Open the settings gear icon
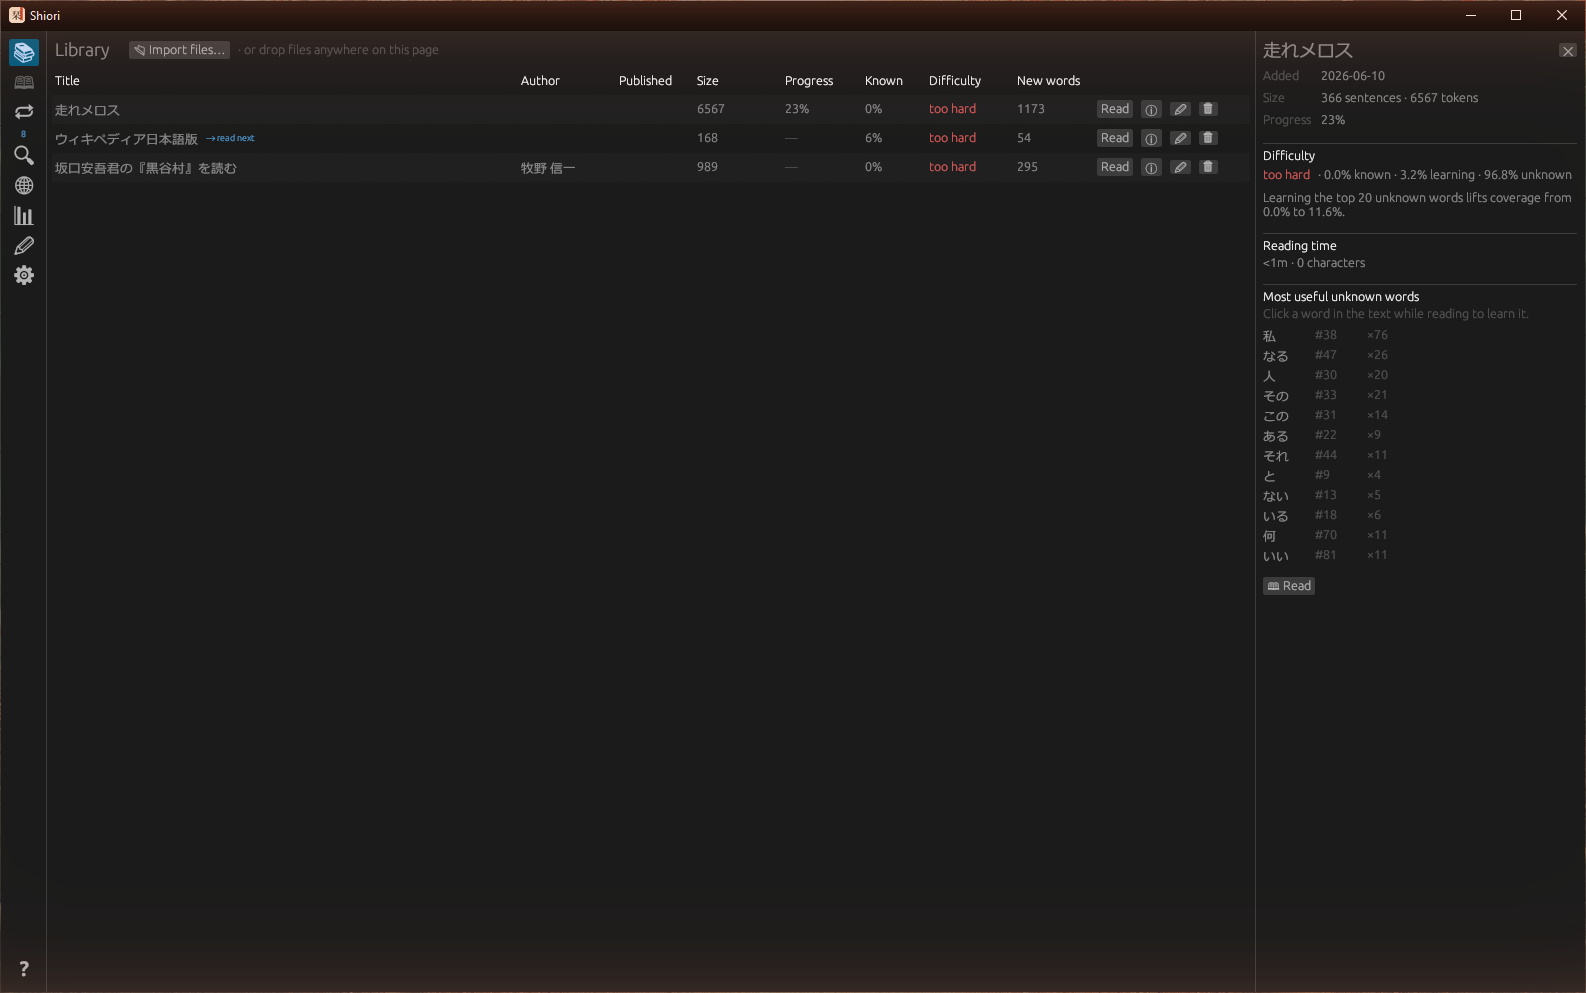 [x=24, y=276]
